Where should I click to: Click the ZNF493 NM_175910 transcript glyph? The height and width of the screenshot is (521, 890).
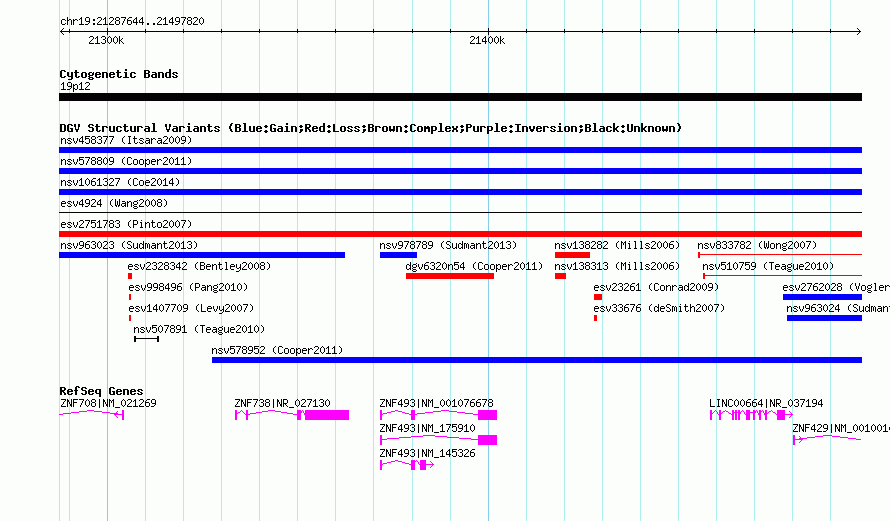[438, 440]
